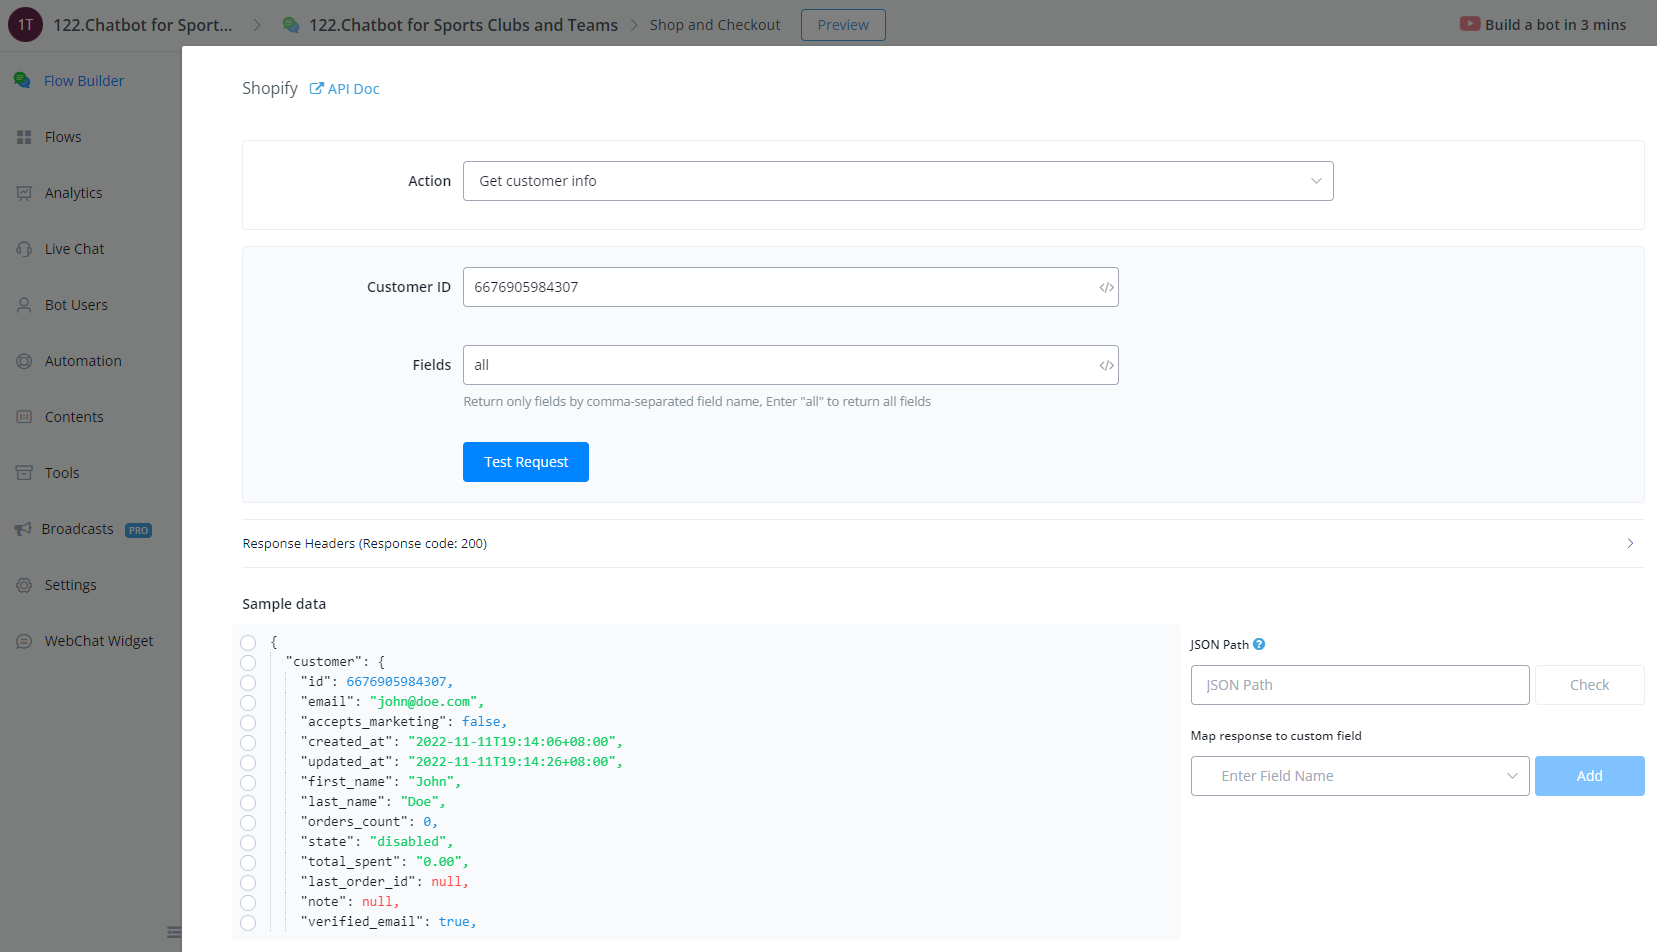Open the Action dropdown showing Get customer info
The width and height of the screenshot is (1657, 952).
point(897,181)
